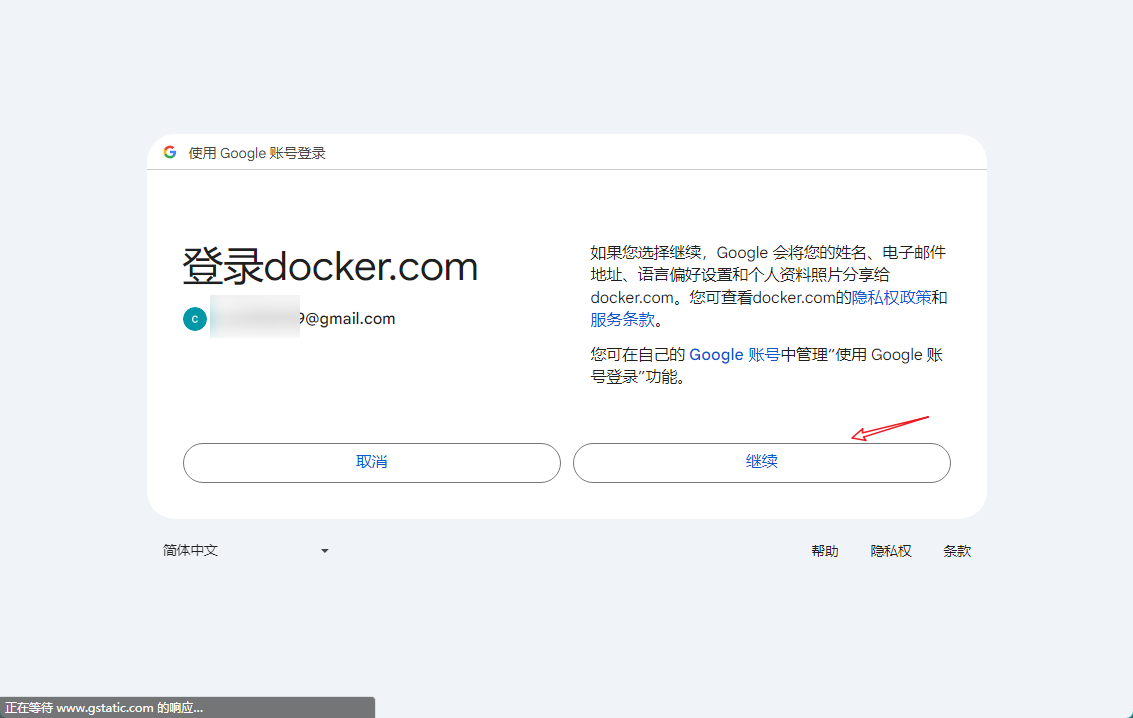Viewport: 1133px width, 718px height.
Task: Open the 帮助 help link
Action: coord(824,551)
